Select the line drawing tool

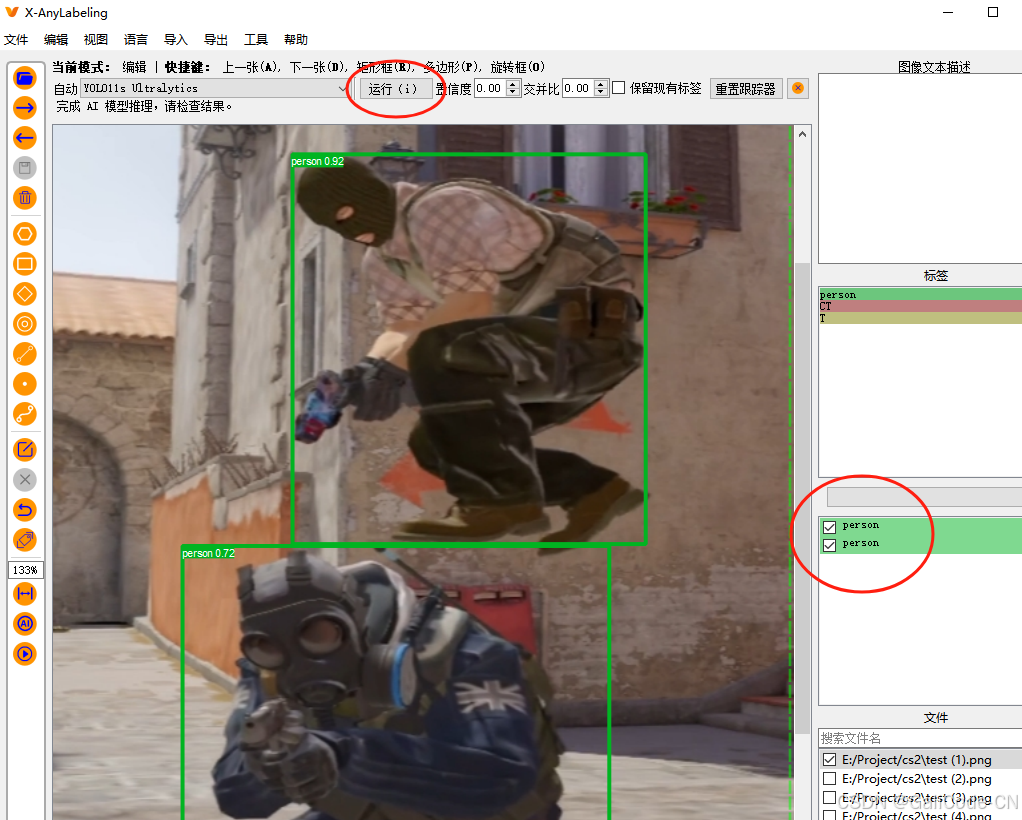click(25, 354)
